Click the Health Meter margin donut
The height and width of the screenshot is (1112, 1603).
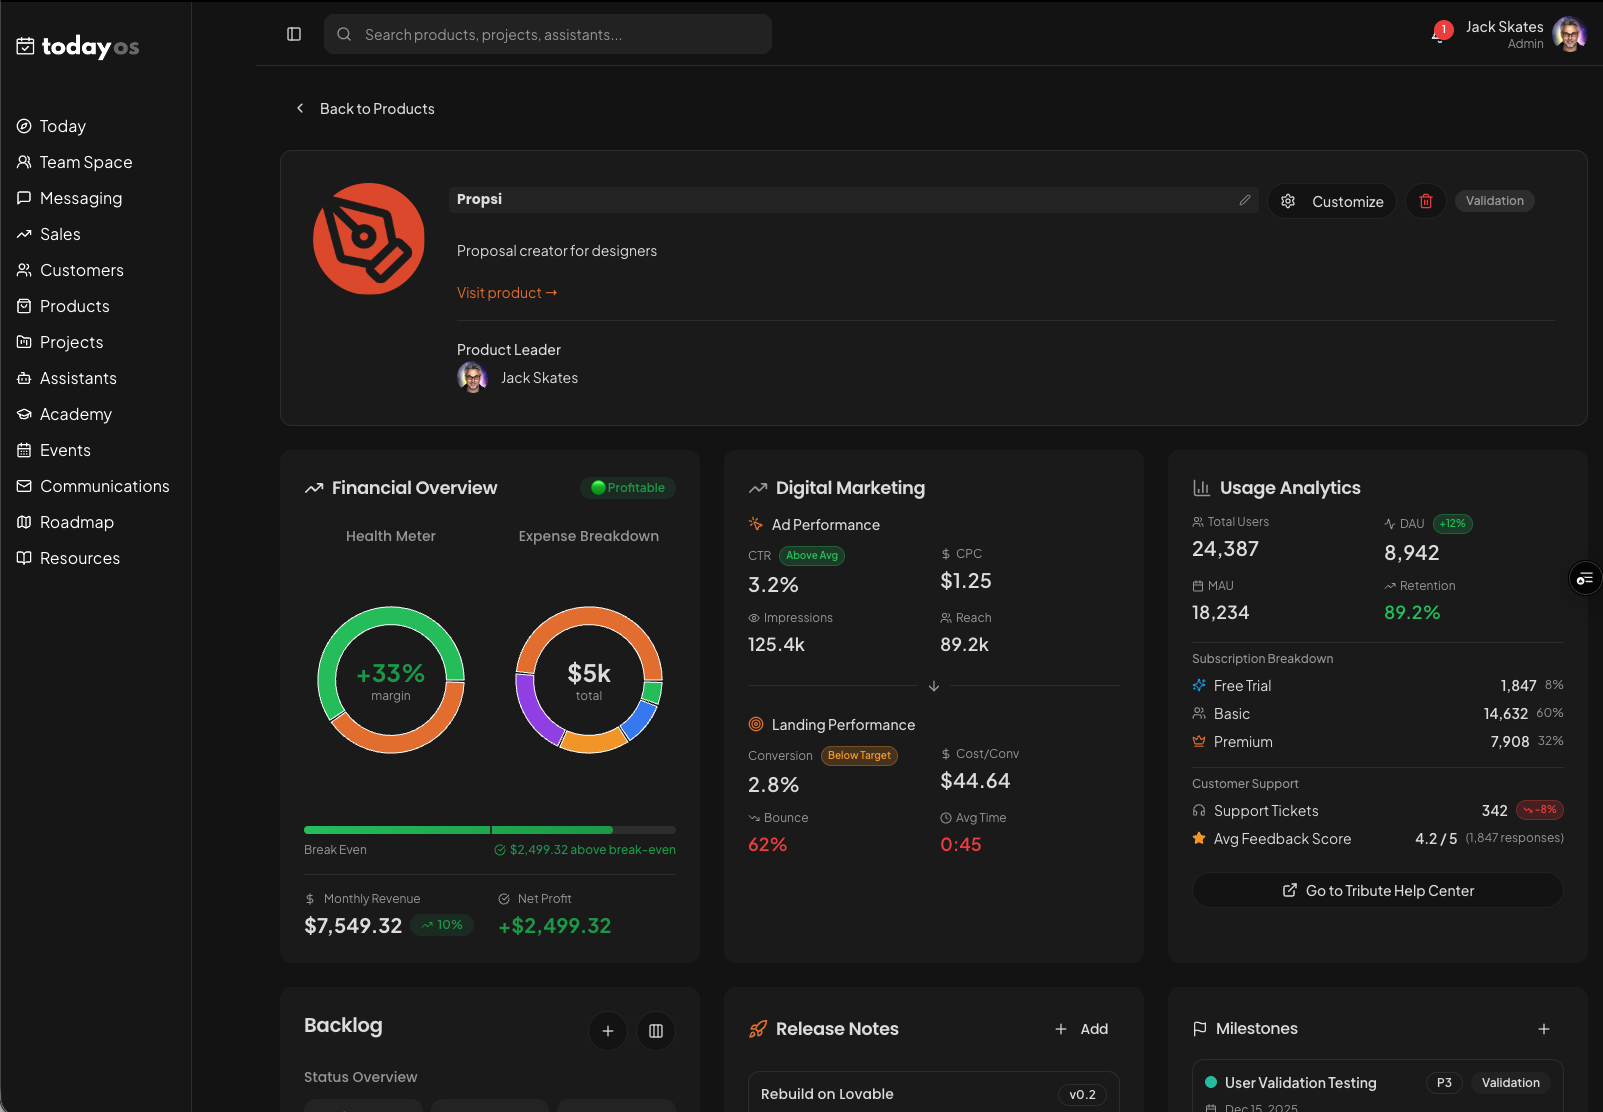point(391,680)
